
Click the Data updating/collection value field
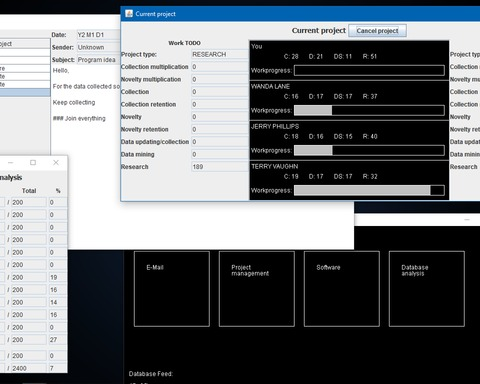point(220,142)
